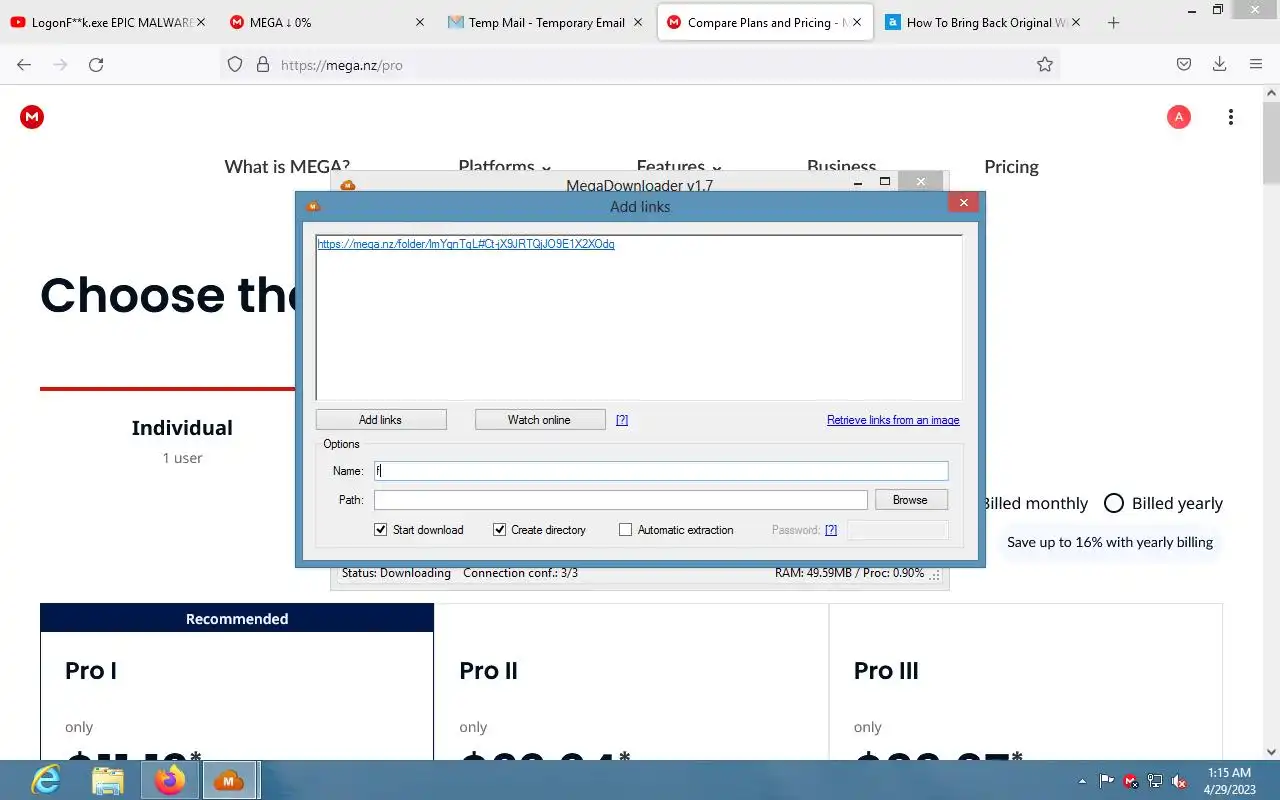The image size is (1280, 800).
Task: Open the Firefox hamburger menu
Action: tap(1256, 64)
